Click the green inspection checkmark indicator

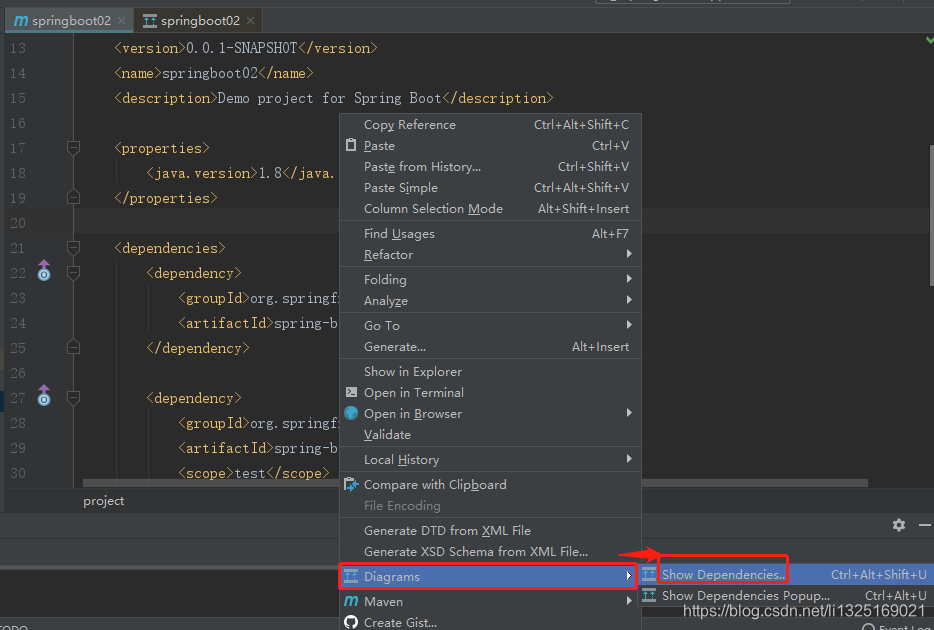click(930, 40)
